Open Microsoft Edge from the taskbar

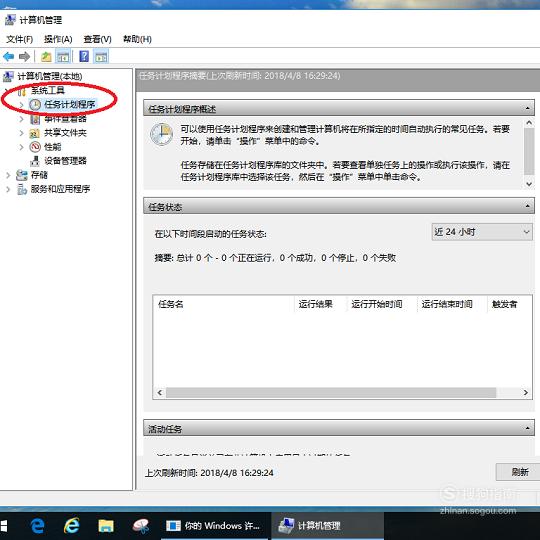coord(38,526)
